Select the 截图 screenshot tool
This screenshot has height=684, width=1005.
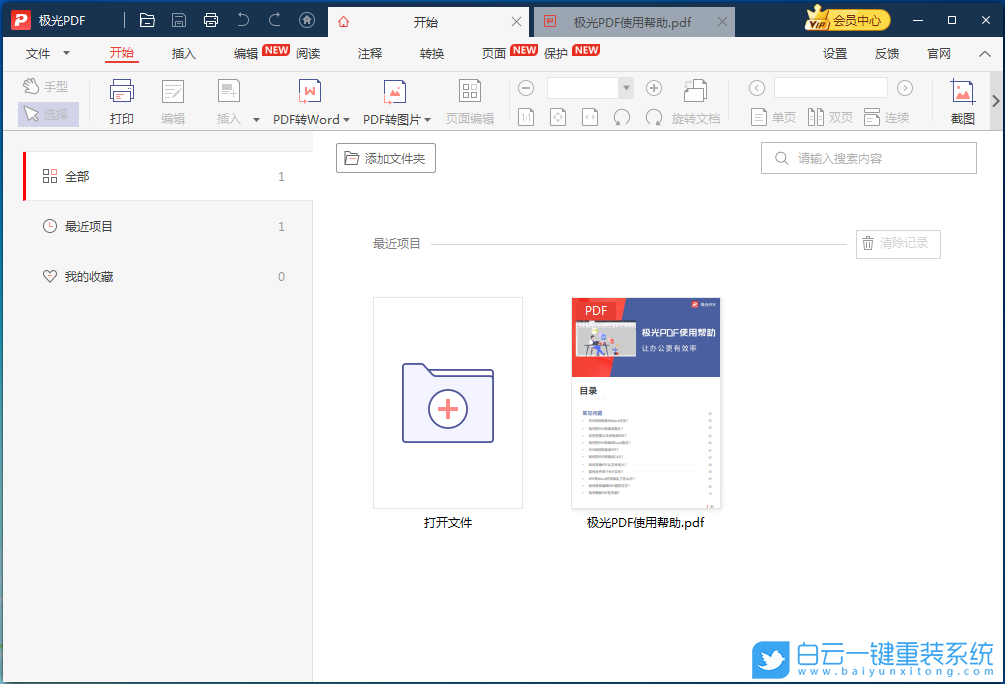(x=962, y=101)
